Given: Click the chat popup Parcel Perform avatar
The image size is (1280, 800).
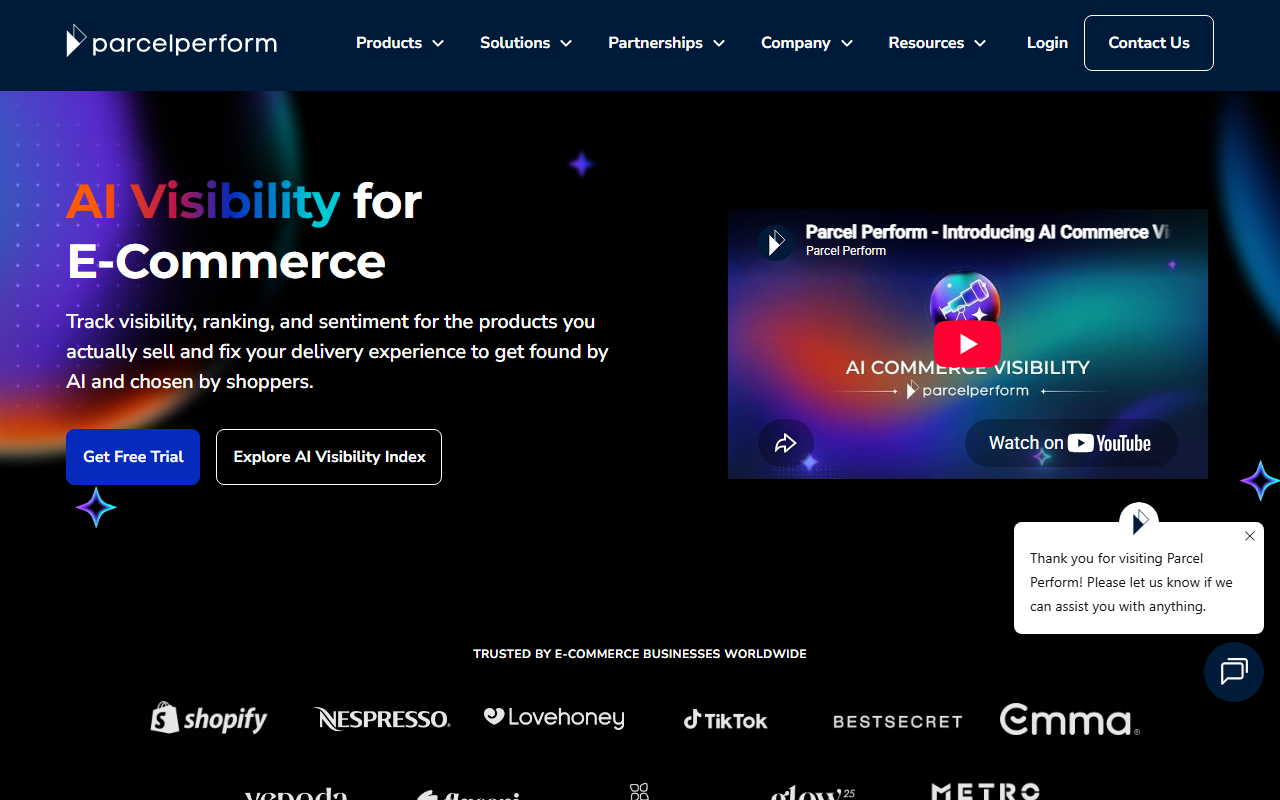Looking at the screenshot, I should pos(1139,521).
